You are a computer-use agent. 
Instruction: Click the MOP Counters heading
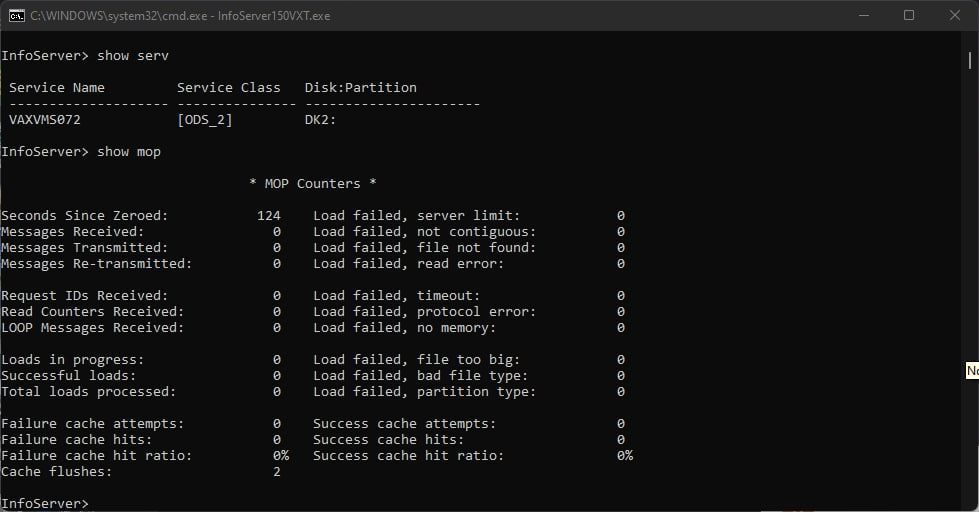[x=312, y=184]
